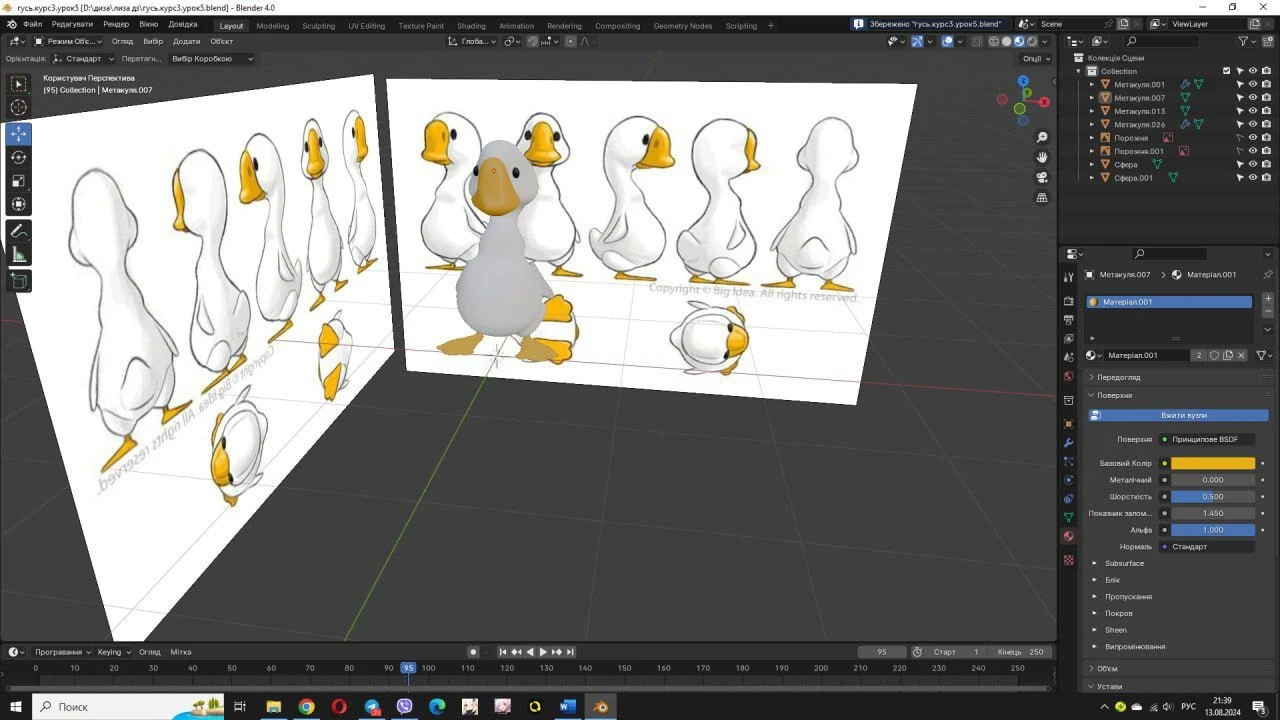Switch to the Modeling workspace tab

(272, 26)
